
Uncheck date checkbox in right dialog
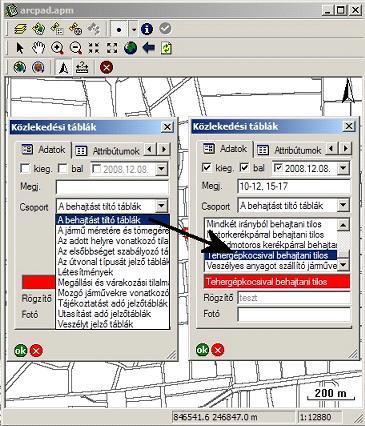[x=278, y=168]
